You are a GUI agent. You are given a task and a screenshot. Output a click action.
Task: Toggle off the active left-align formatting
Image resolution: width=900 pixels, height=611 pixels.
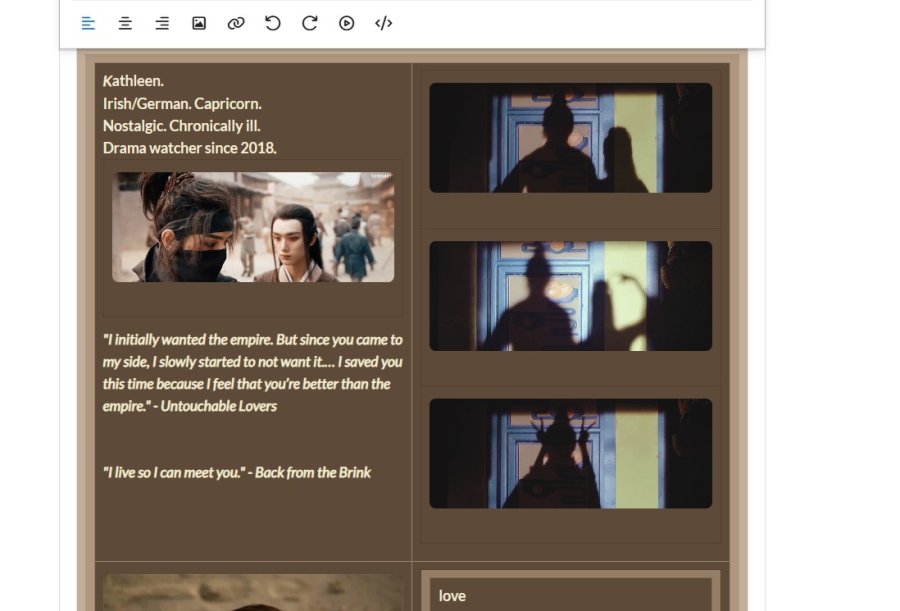point(88,23)
